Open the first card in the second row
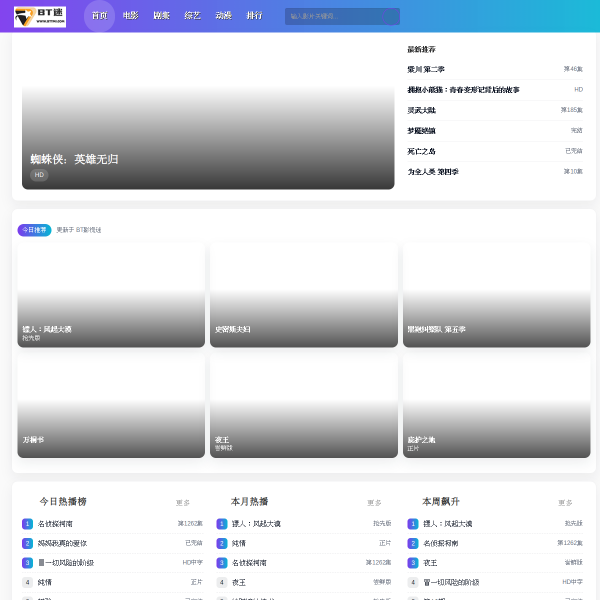 point(111,405)
